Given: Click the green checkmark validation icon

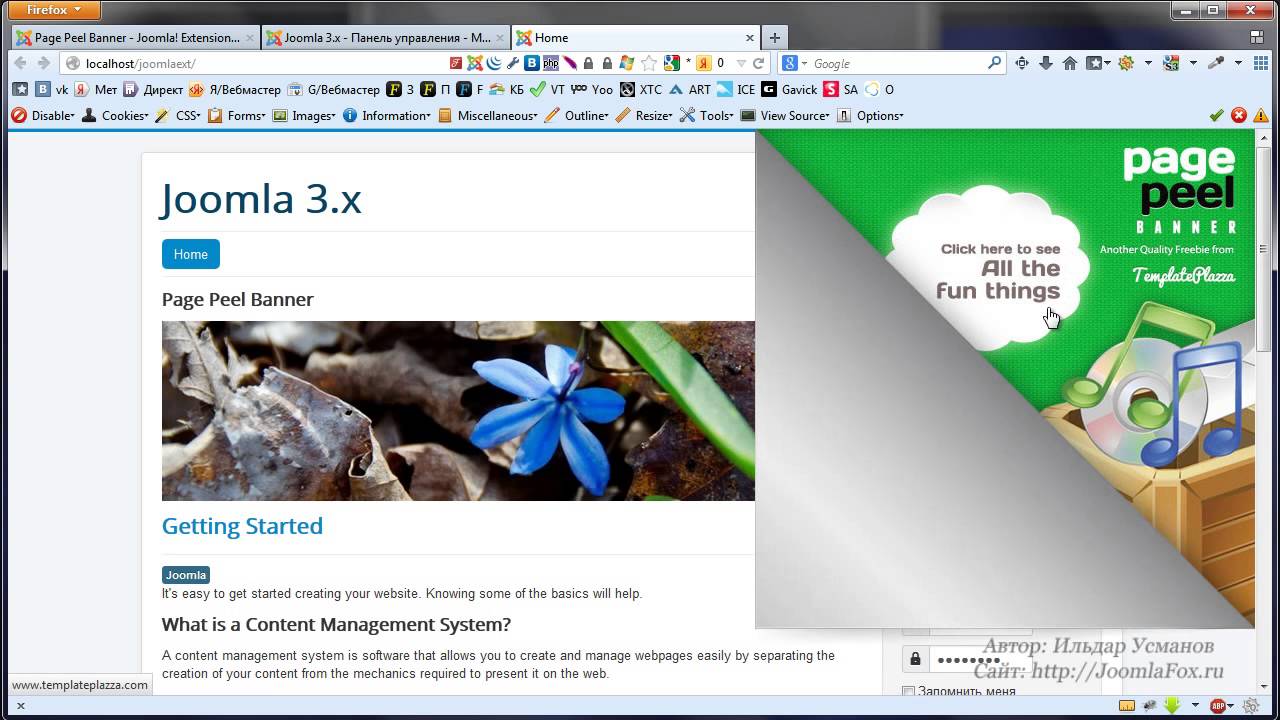Looking at the screenshot, I should coord(1217,115).
